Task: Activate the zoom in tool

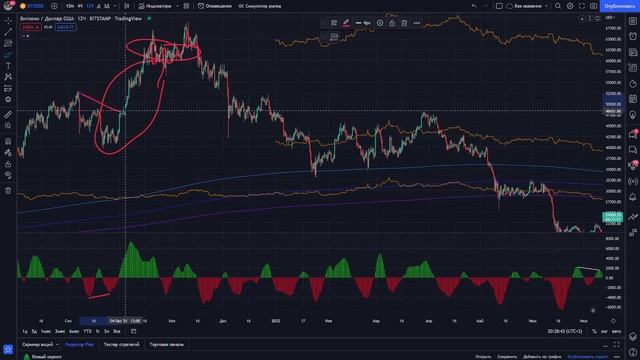Action: pos(8,126)
